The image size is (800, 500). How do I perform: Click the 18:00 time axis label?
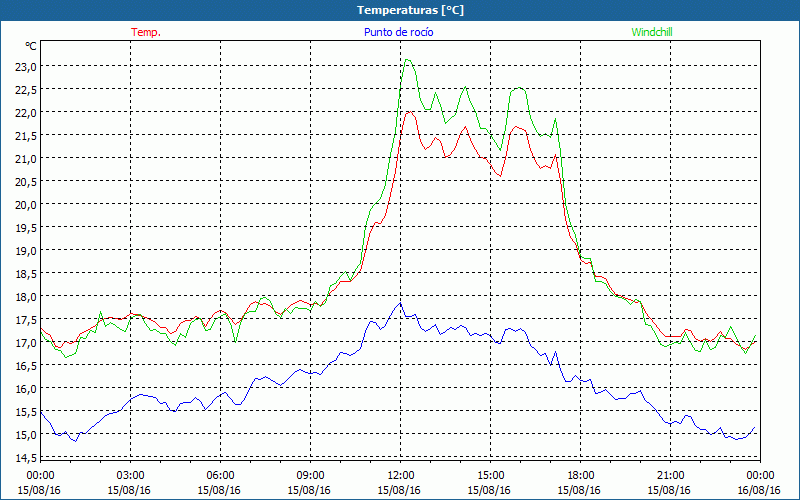click(x=580, y=475)
